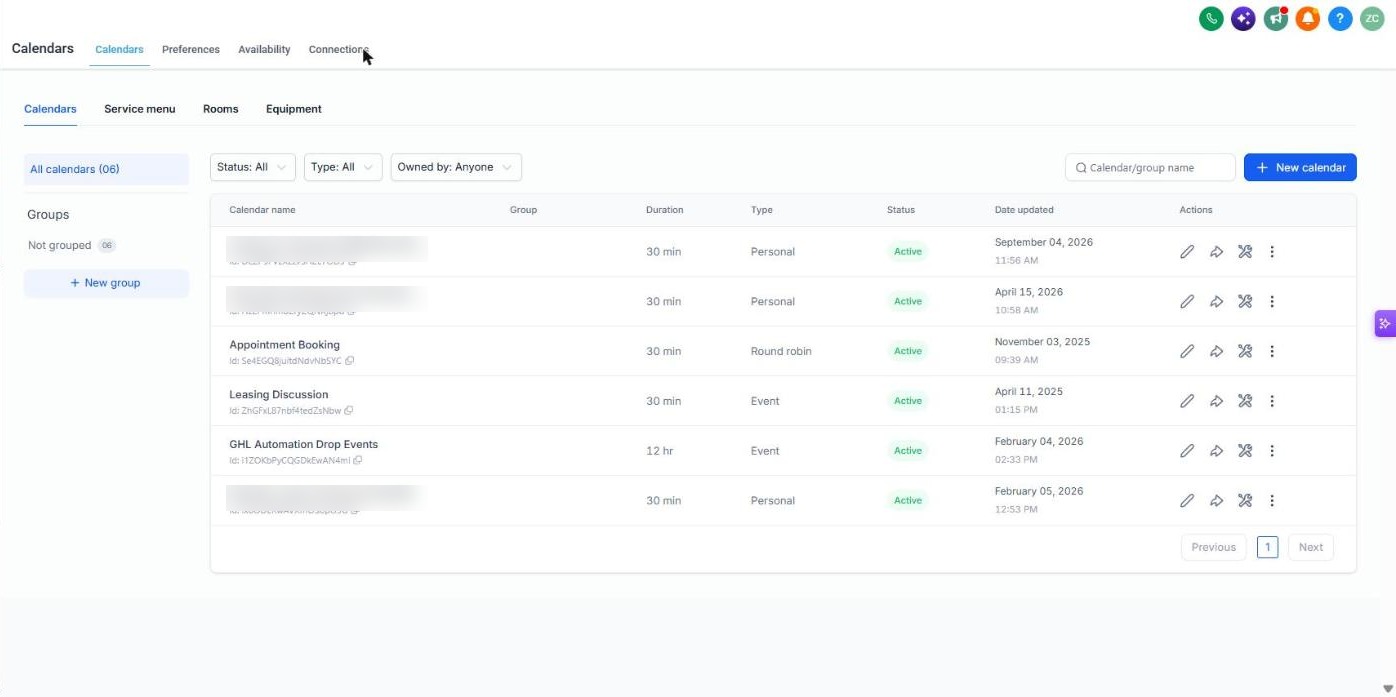Open three-dot menu in February 05, 2026 row
The width and height of the screenshot is (1396, 697).
coord(1272,500)
